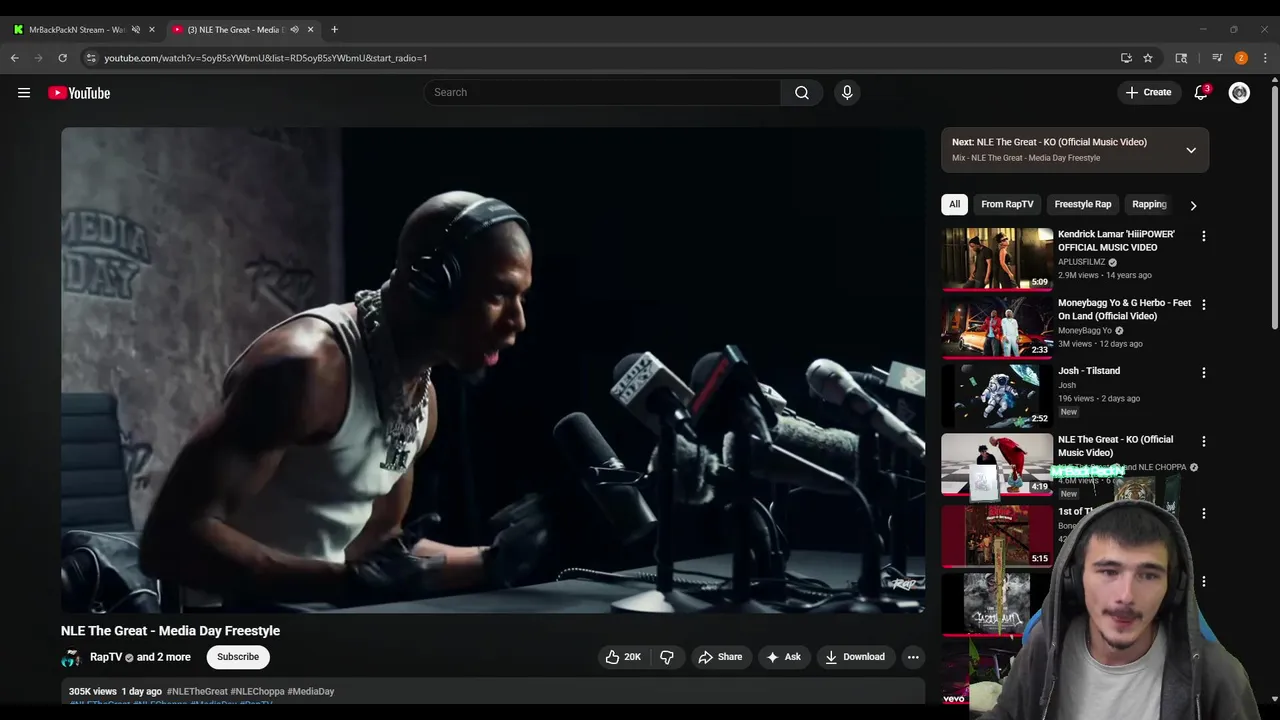
Task: Click the search magnifier button
Action: (802, 92)
